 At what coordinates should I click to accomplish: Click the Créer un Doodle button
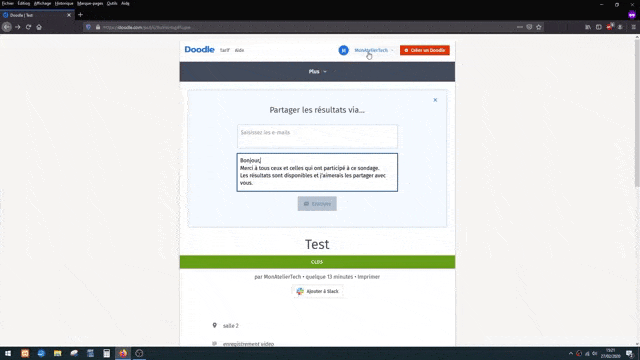click(x=425, y=50)
